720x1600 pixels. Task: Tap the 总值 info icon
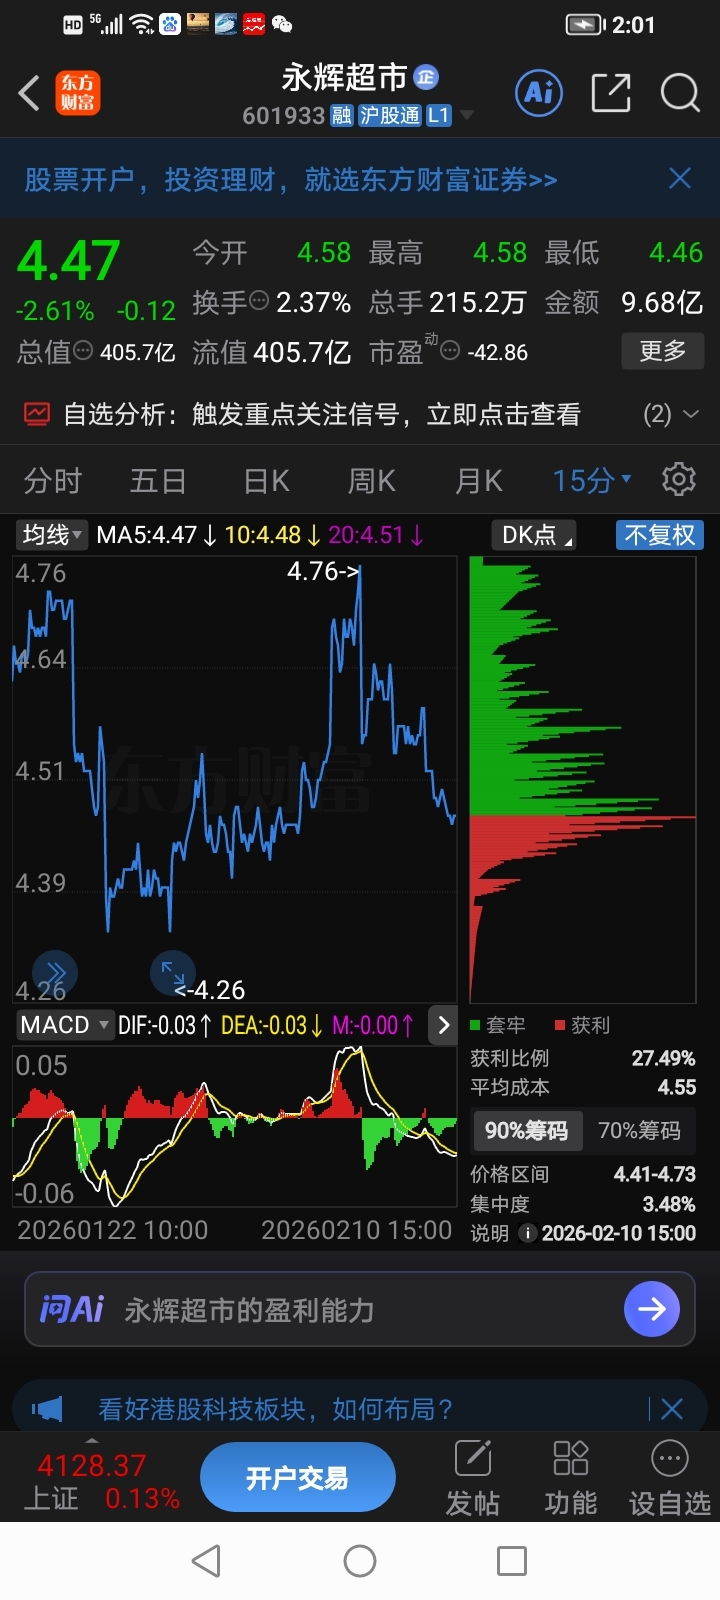84,351
